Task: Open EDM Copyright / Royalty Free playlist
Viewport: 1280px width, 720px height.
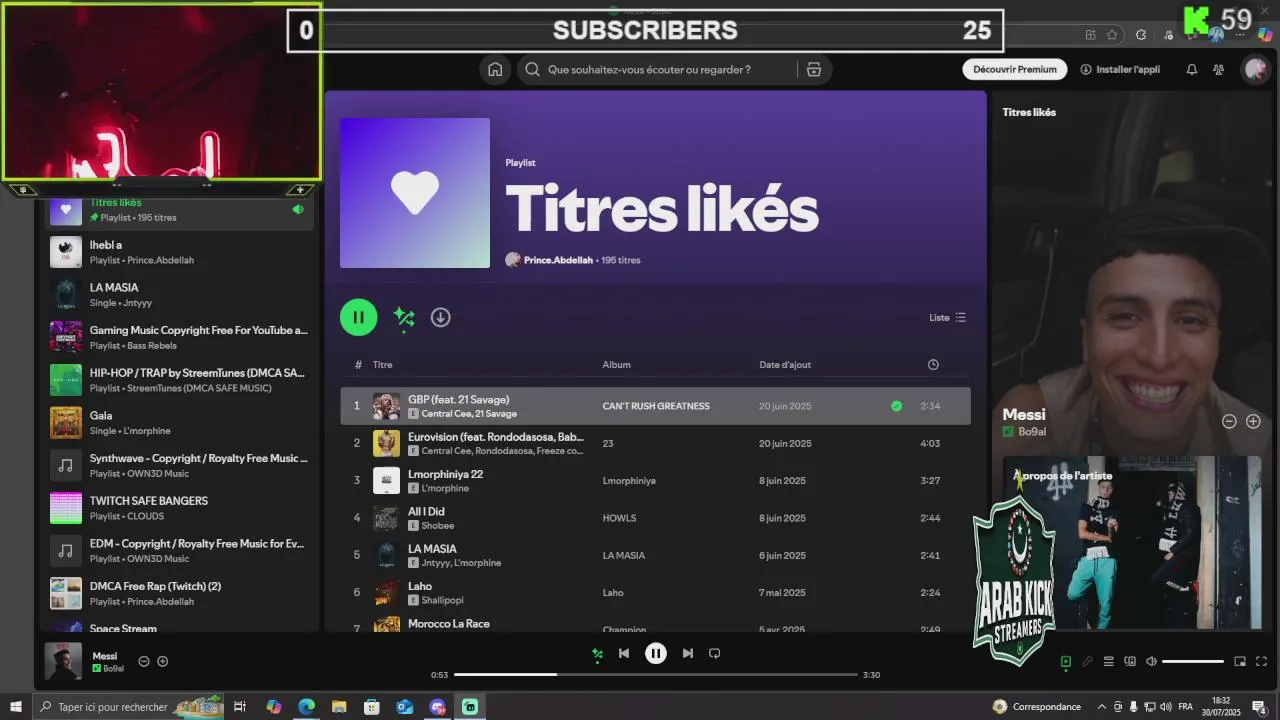Action: (x=180, y=550)
